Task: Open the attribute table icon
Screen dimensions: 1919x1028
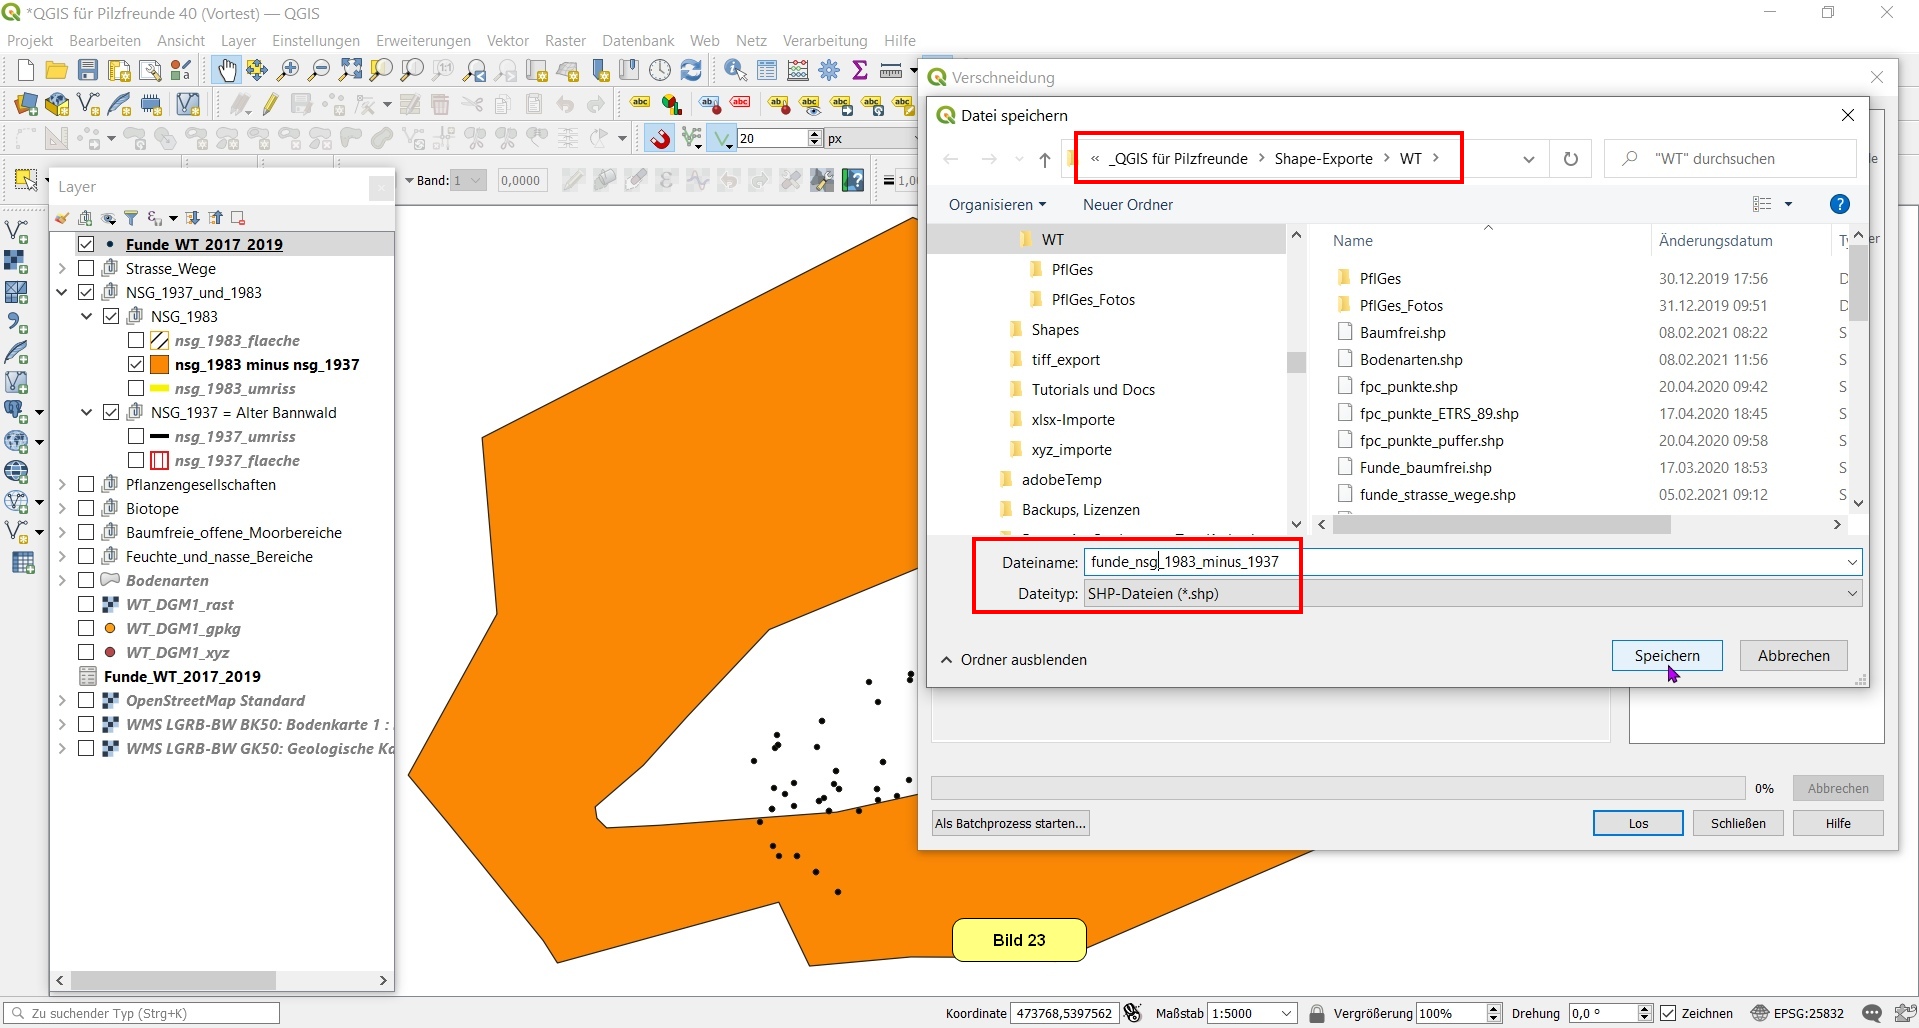Action: 767,70
